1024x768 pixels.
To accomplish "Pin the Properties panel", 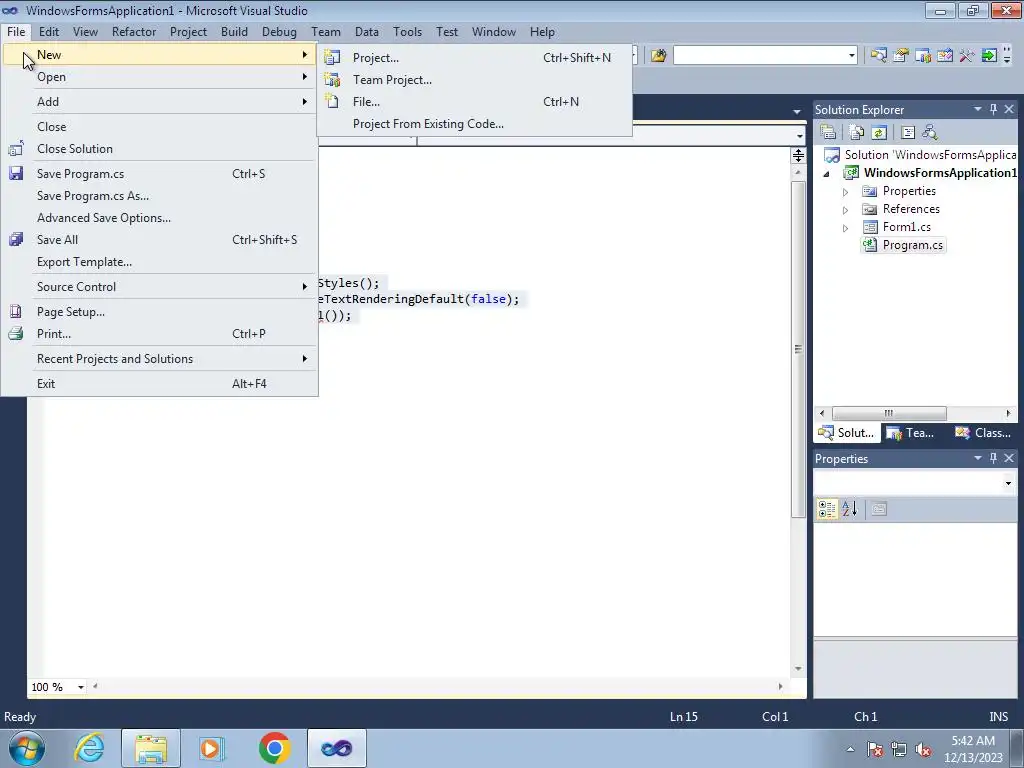I will 993,458.
